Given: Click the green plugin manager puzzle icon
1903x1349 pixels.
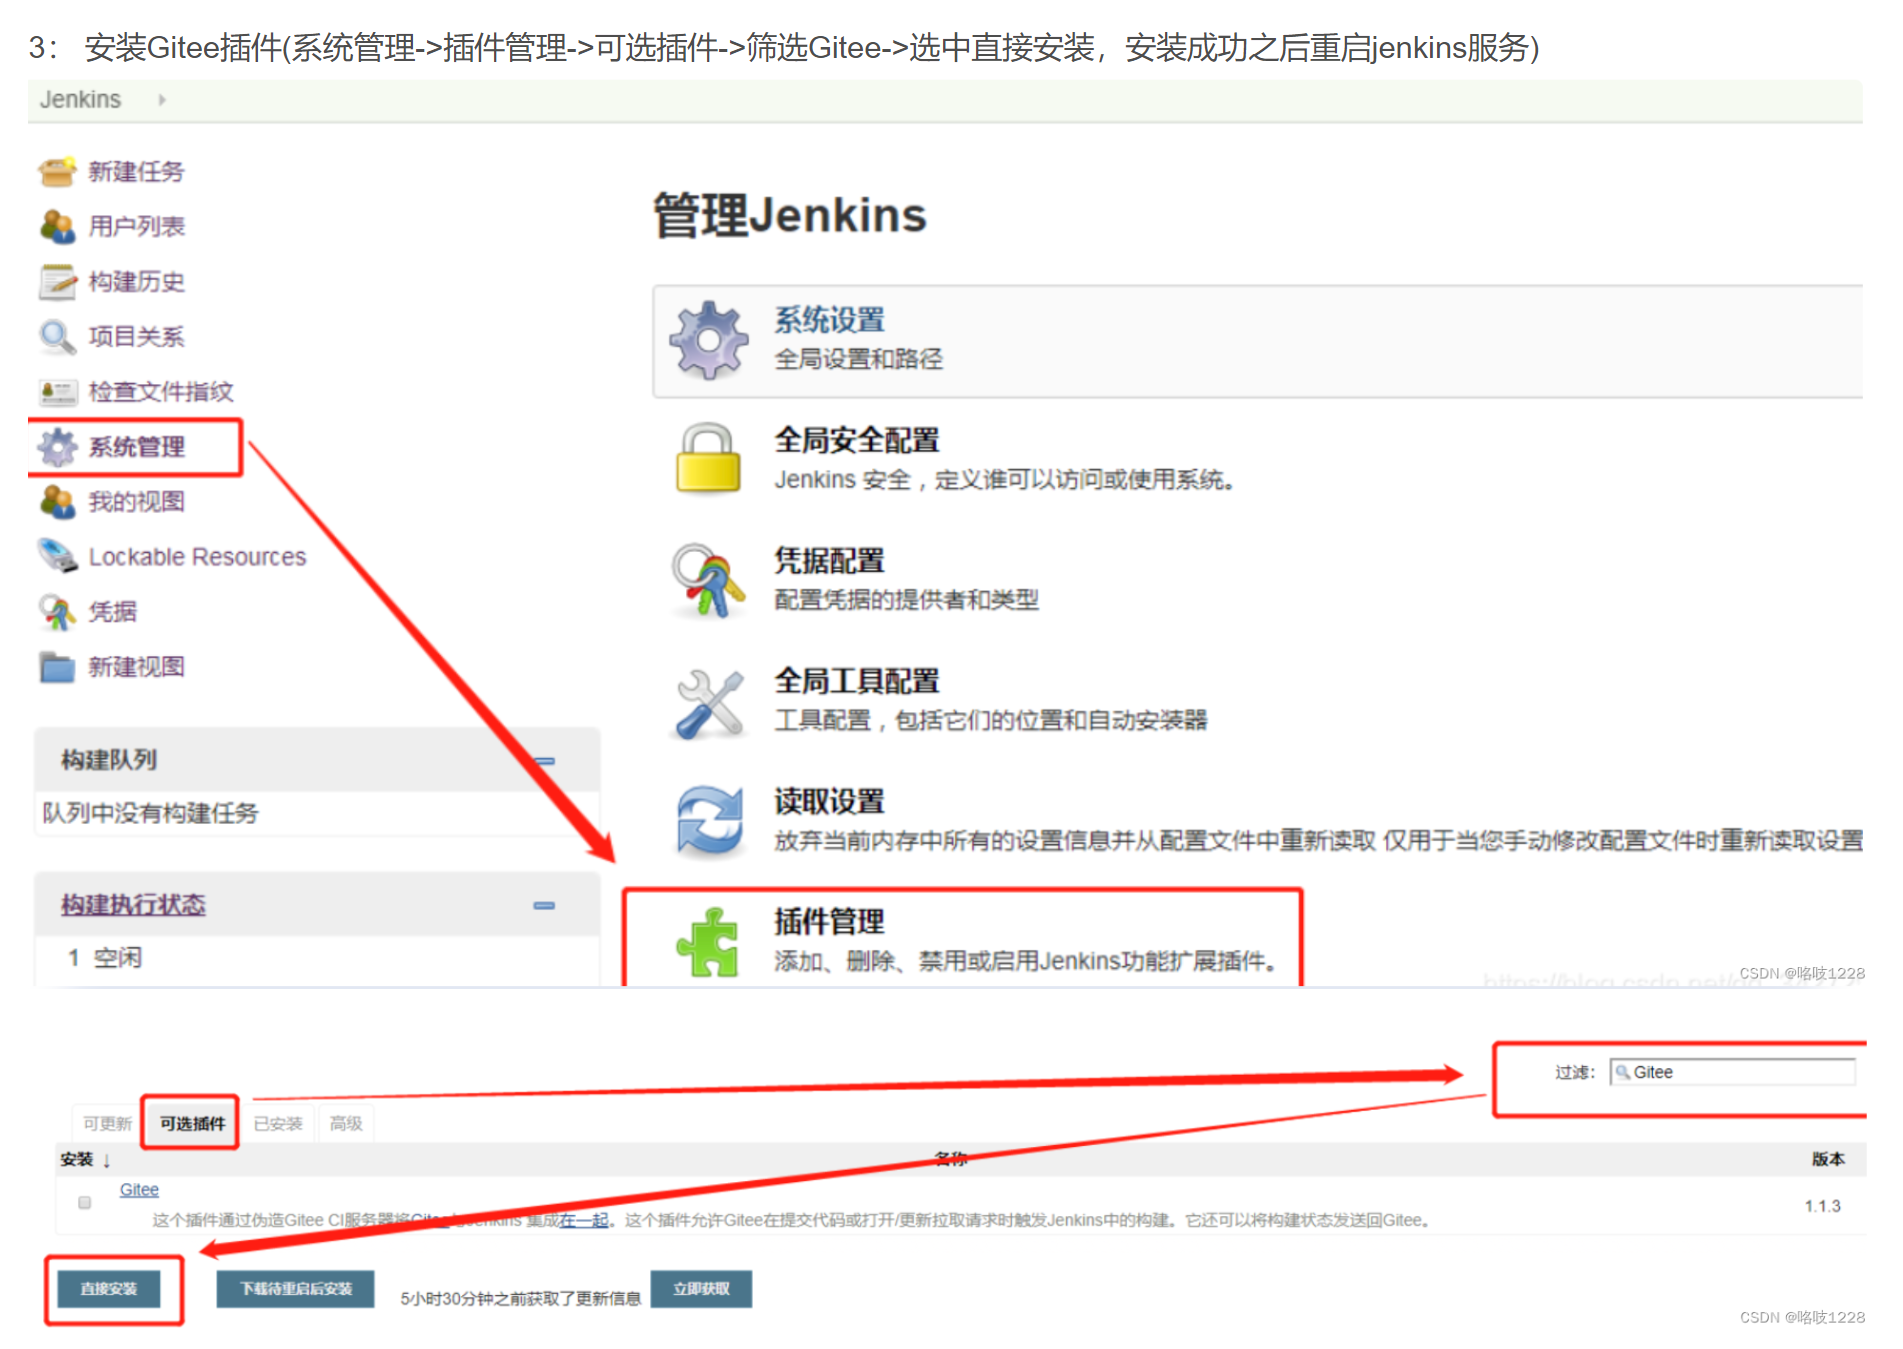Looking at the screenshot, I should [x=708, y=941].
